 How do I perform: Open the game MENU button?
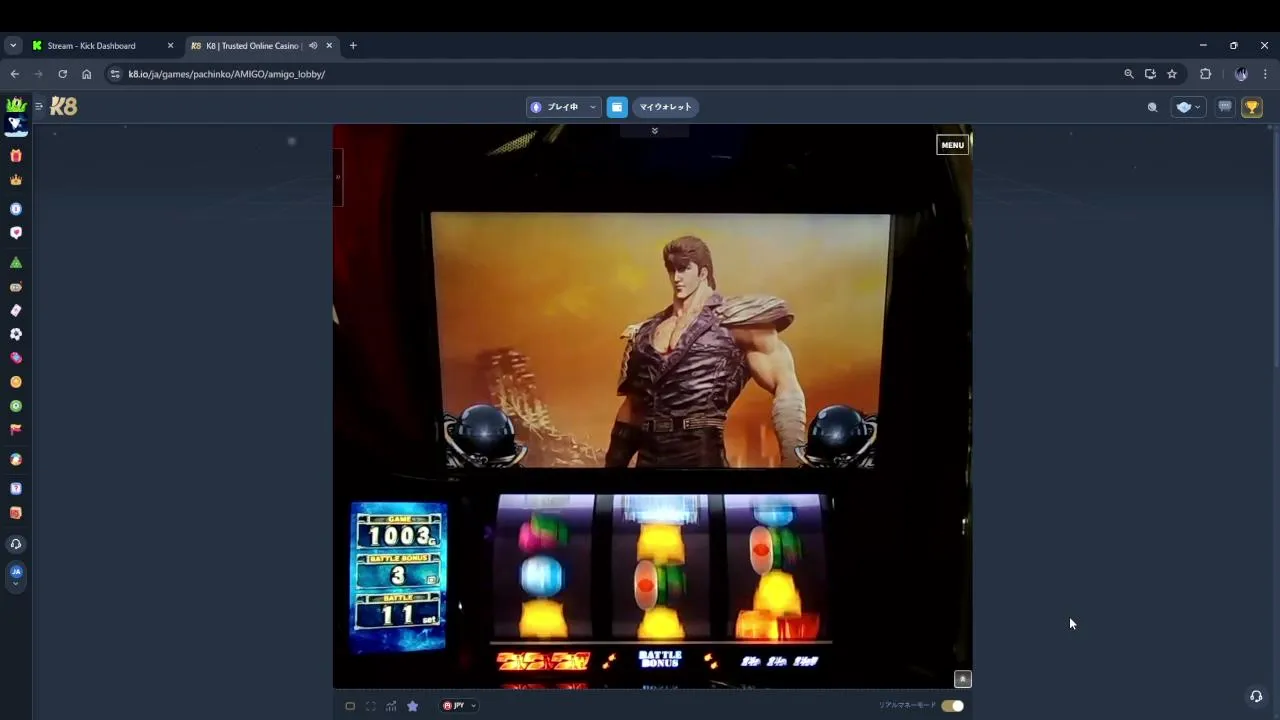tap(952, 145)
